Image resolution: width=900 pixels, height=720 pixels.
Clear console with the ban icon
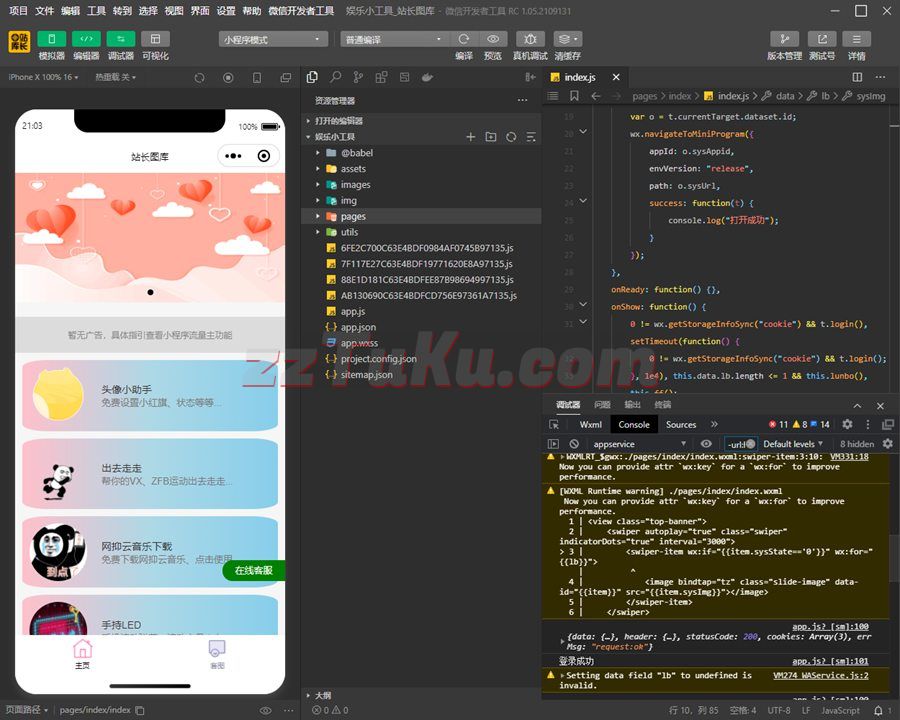(574, 444)
